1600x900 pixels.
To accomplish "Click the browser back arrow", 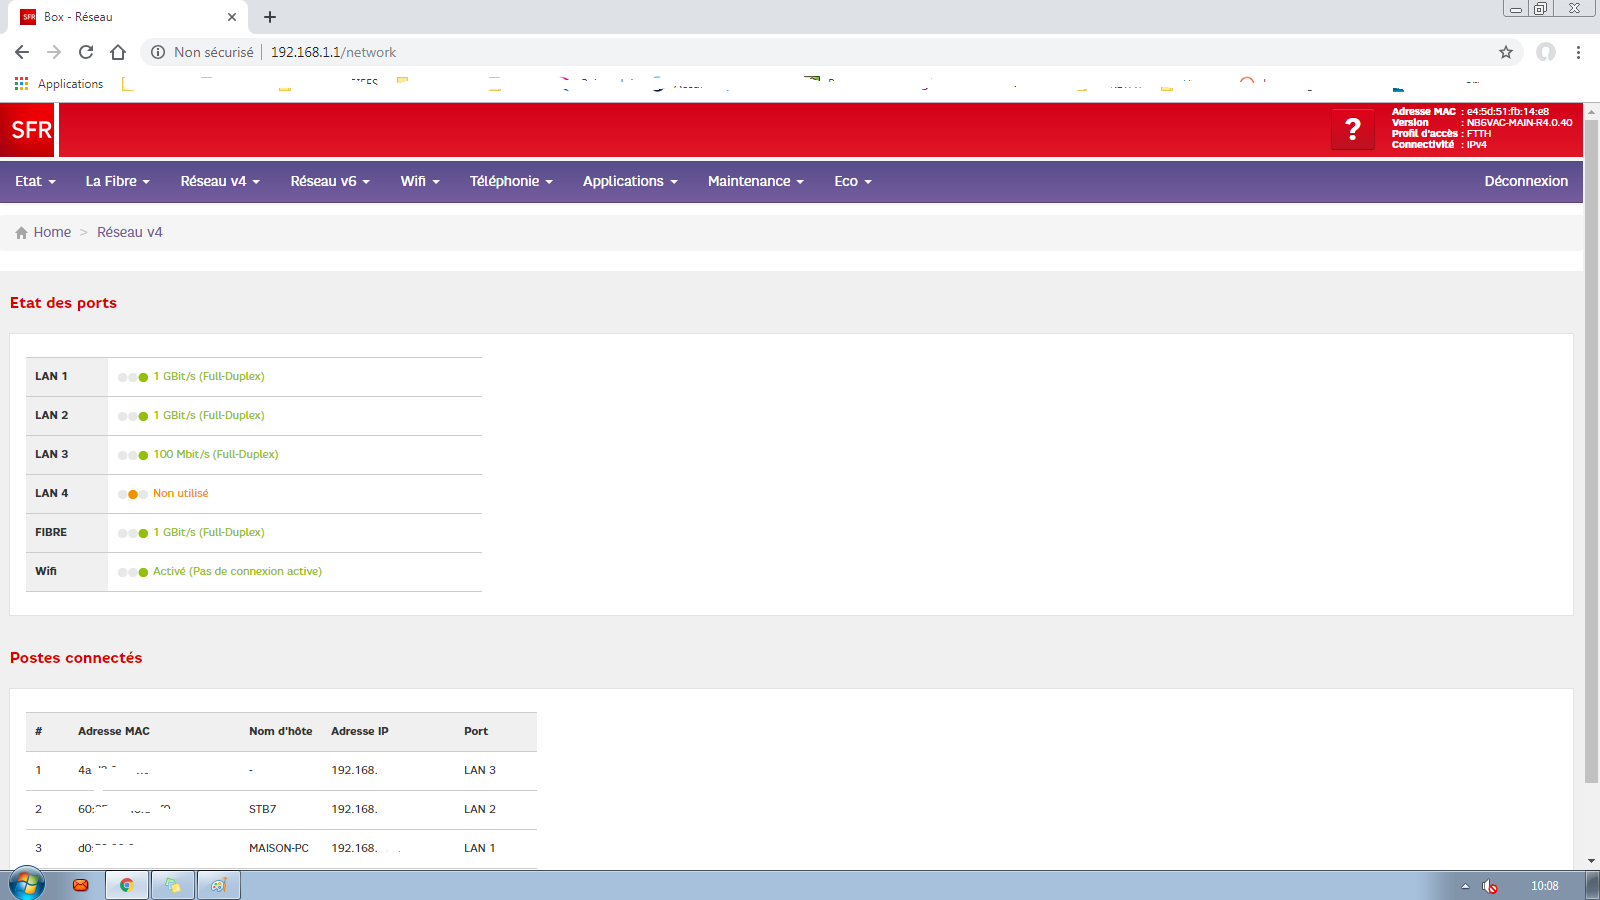I will coord(22,52).
